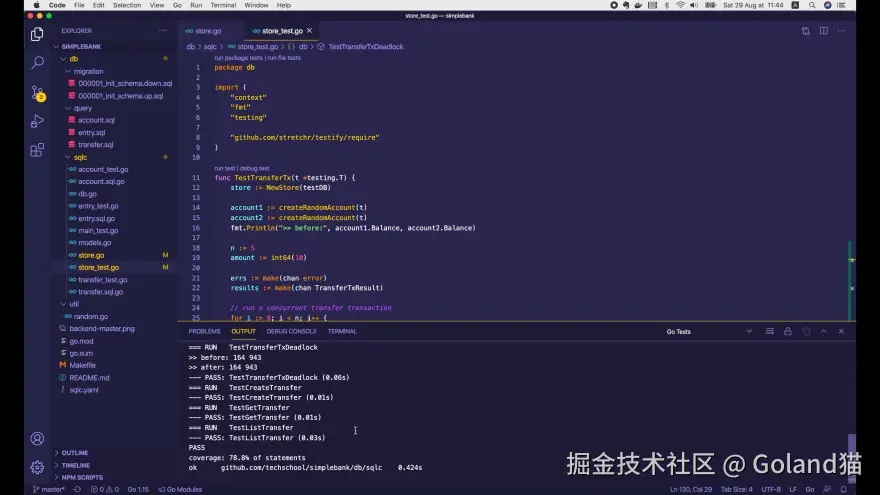This screenshot has height=495, width=880.
Task: Split the editor to the right
Action: [823, 31]
